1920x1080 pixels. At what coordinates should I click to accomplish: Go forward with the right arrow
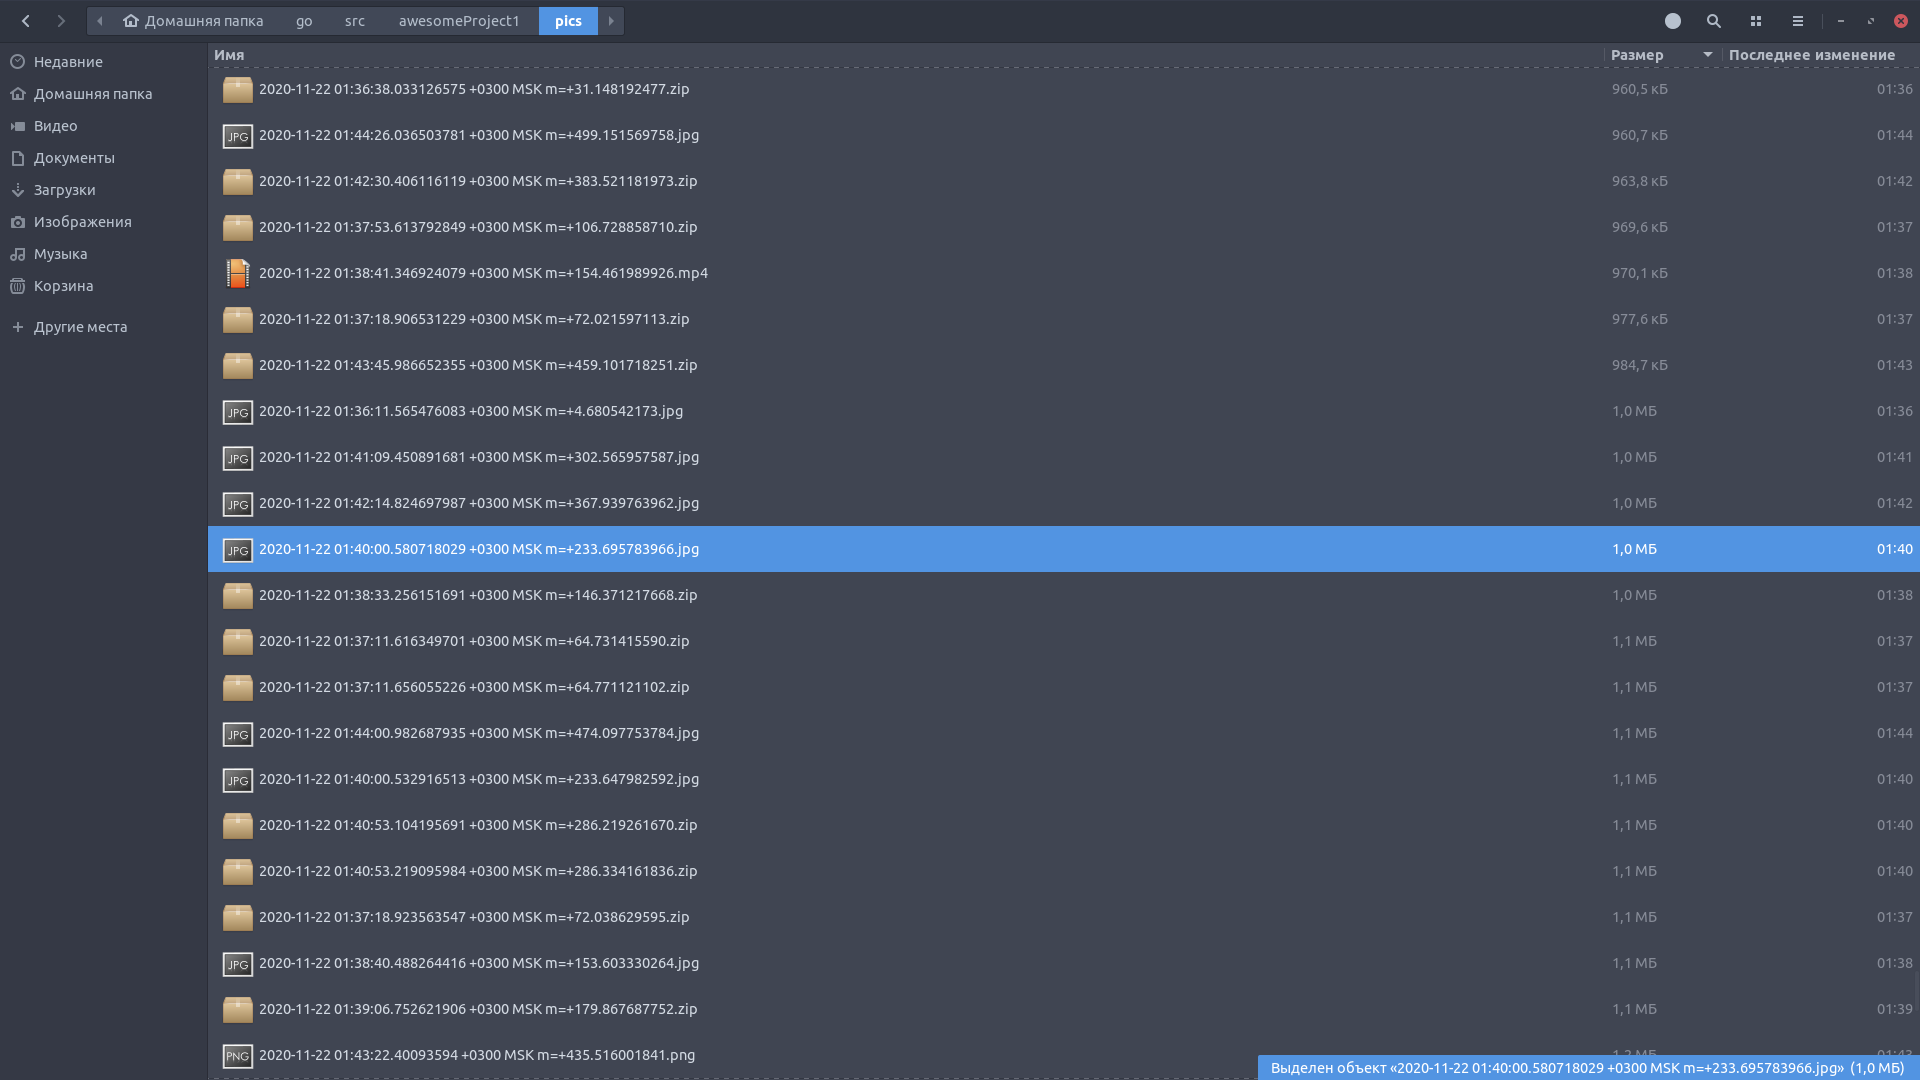coord(61,21)
